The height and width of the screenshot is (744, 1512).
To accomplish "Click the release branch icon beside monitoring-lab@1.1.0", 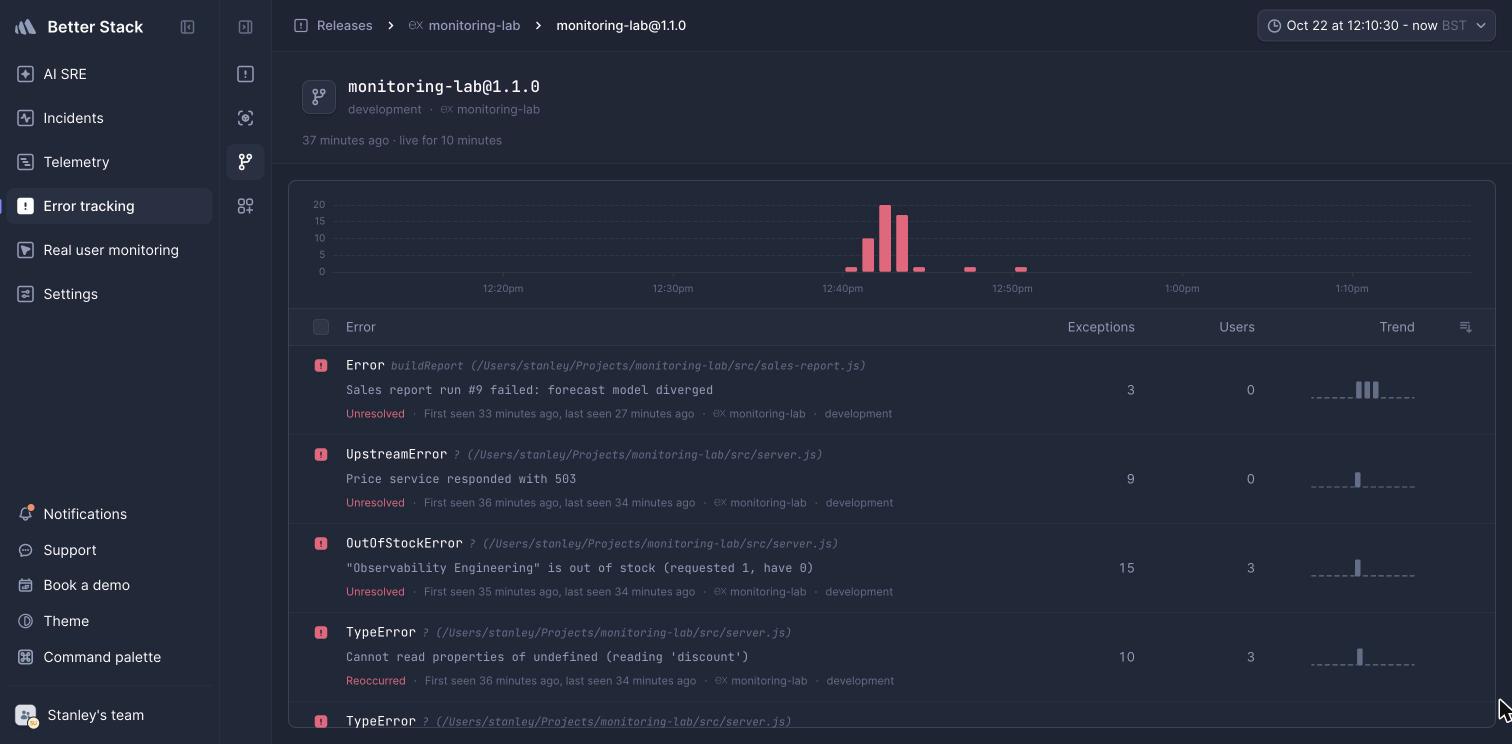I will [319, 97].
